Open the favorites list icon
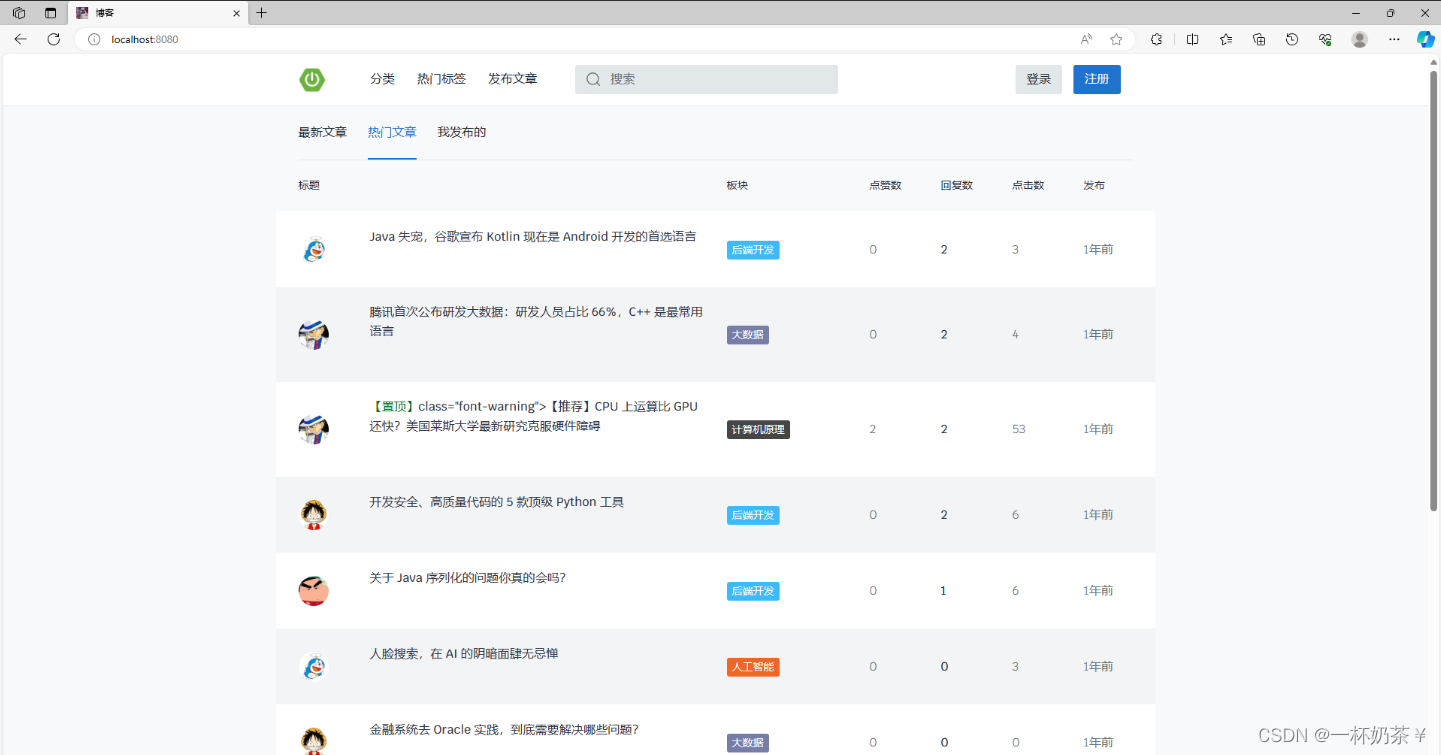Screen dimensions: 1441x755 [1226, 39]
